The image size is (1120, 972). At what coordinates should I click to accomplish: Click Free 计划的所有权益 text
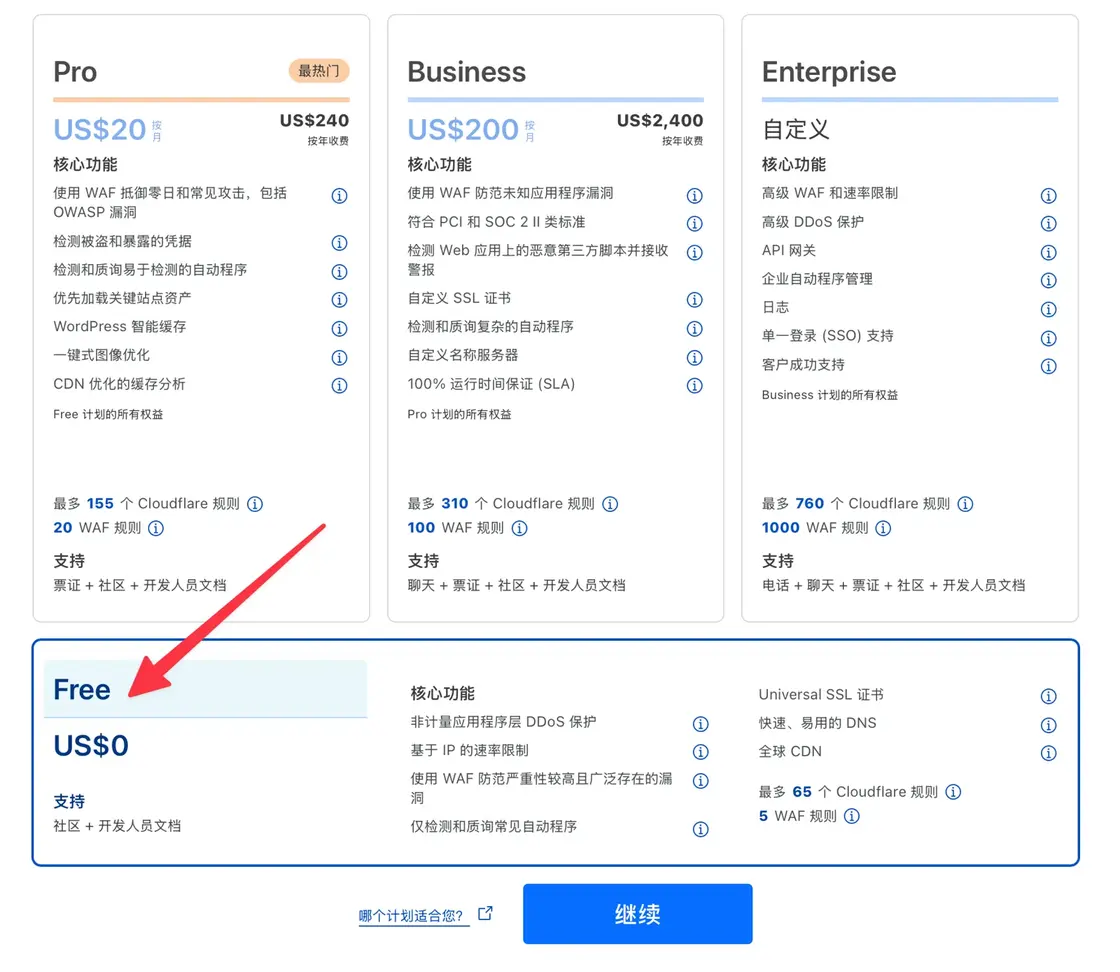click(x=108, y=414)
